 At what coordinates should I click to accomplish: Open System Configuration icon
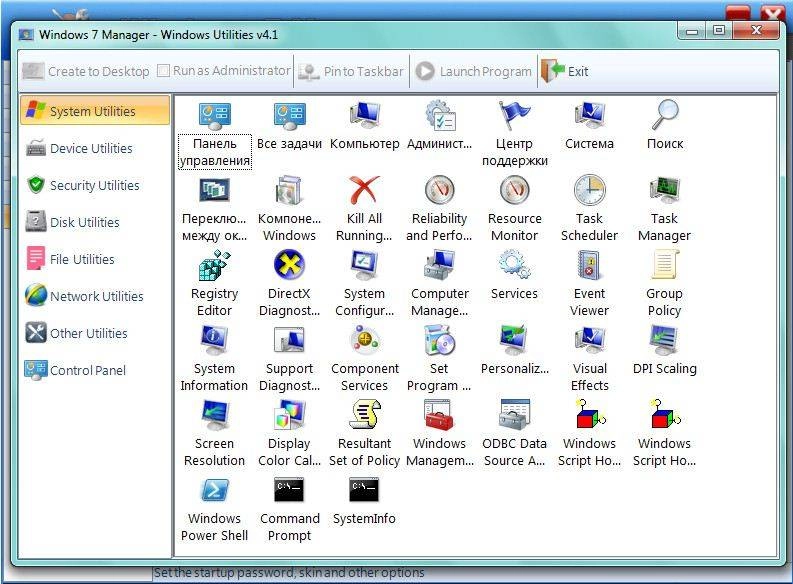[365, 265]
